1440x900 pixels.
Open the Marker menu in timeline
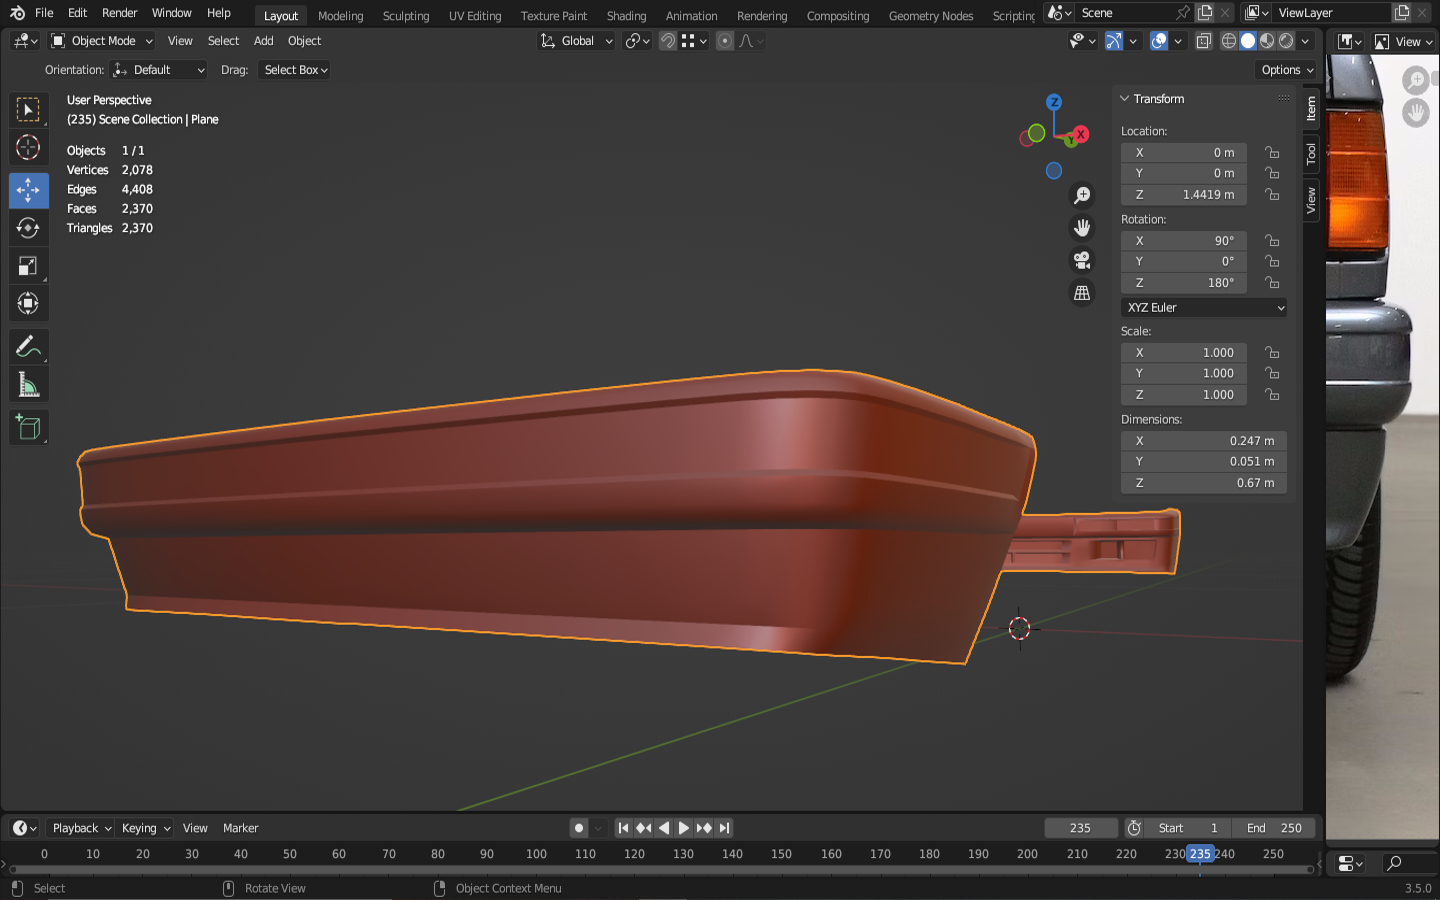coord(240,828)
